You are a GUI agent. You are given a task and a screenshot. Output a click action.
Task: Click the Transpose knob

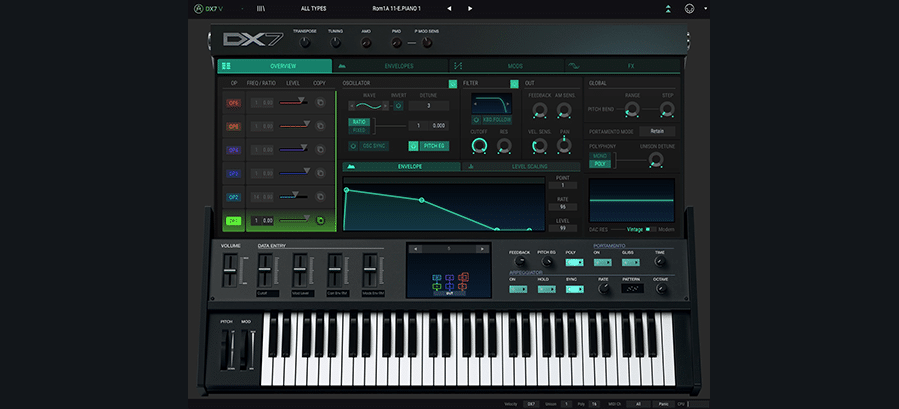click(305, 42)
